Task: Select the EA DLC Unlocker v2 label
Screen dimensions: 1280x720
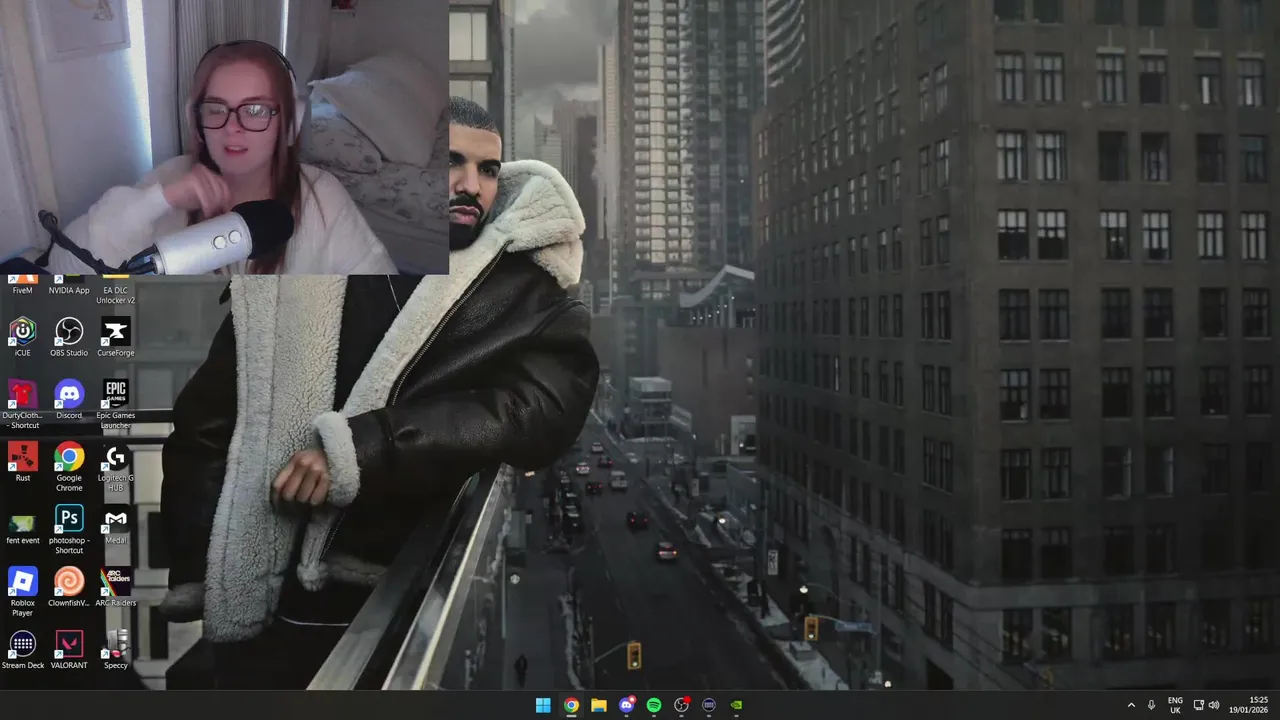Action: coord(116,295)
